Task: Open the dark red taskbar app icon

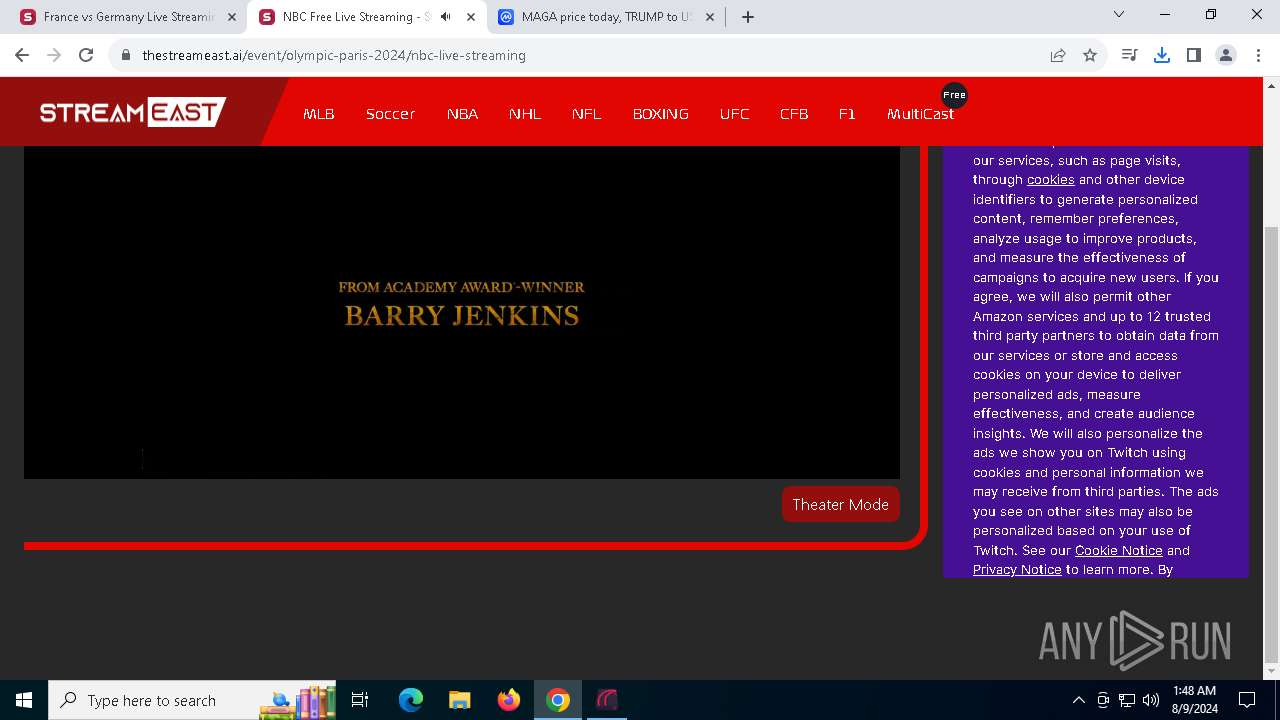Action: click(607, 700)
